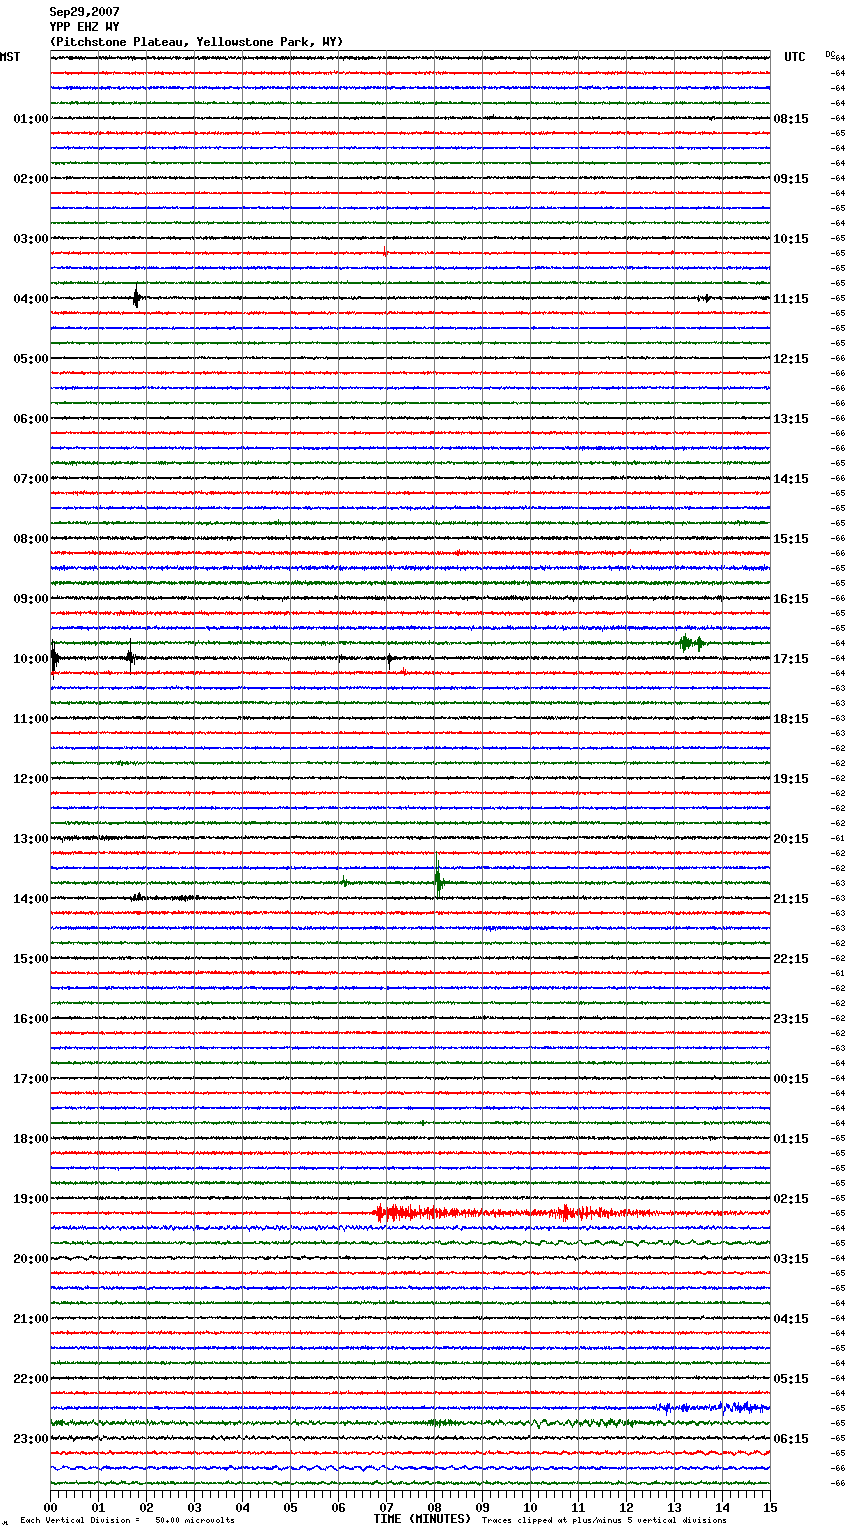Click the "07:00" MST time label
The image size is (850, 1534).
(31, 479)
